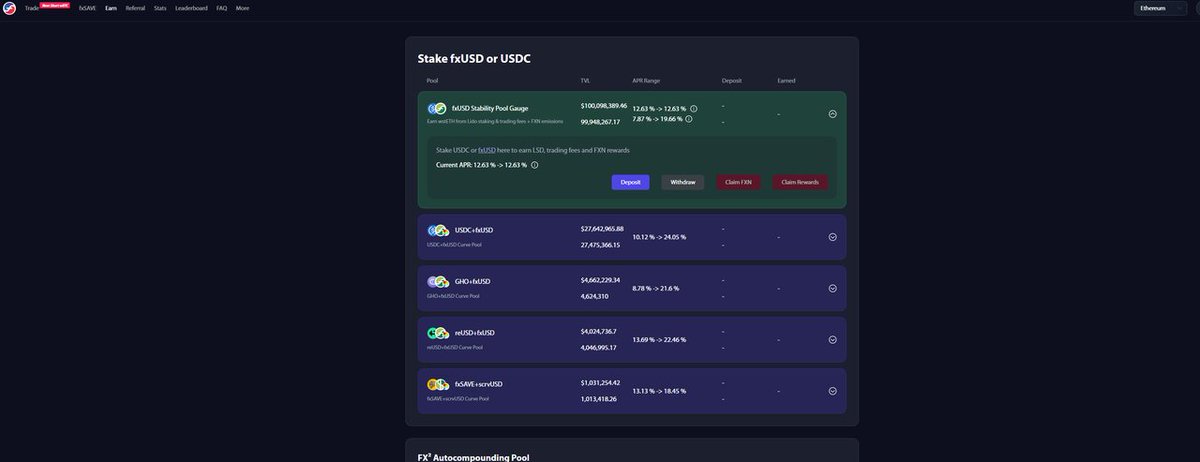Click the reUSD+fxUSD pool name
1200x462 pixels.
pyautogui.click(x=475, y=332)
